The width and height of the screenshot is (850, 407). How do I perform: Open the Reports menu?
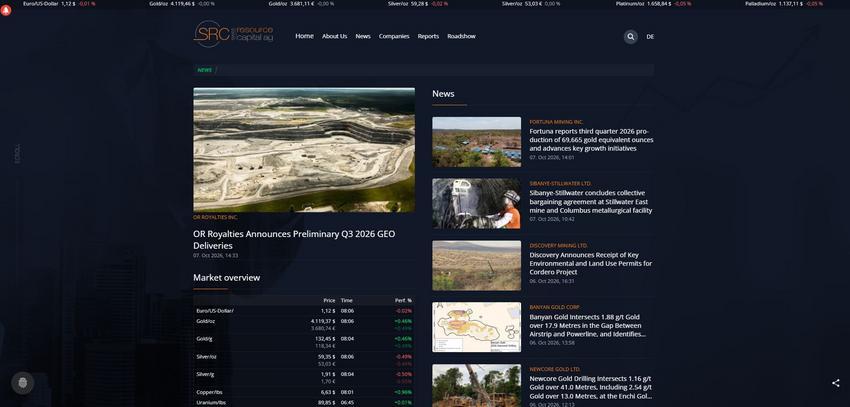pos(428,36)
